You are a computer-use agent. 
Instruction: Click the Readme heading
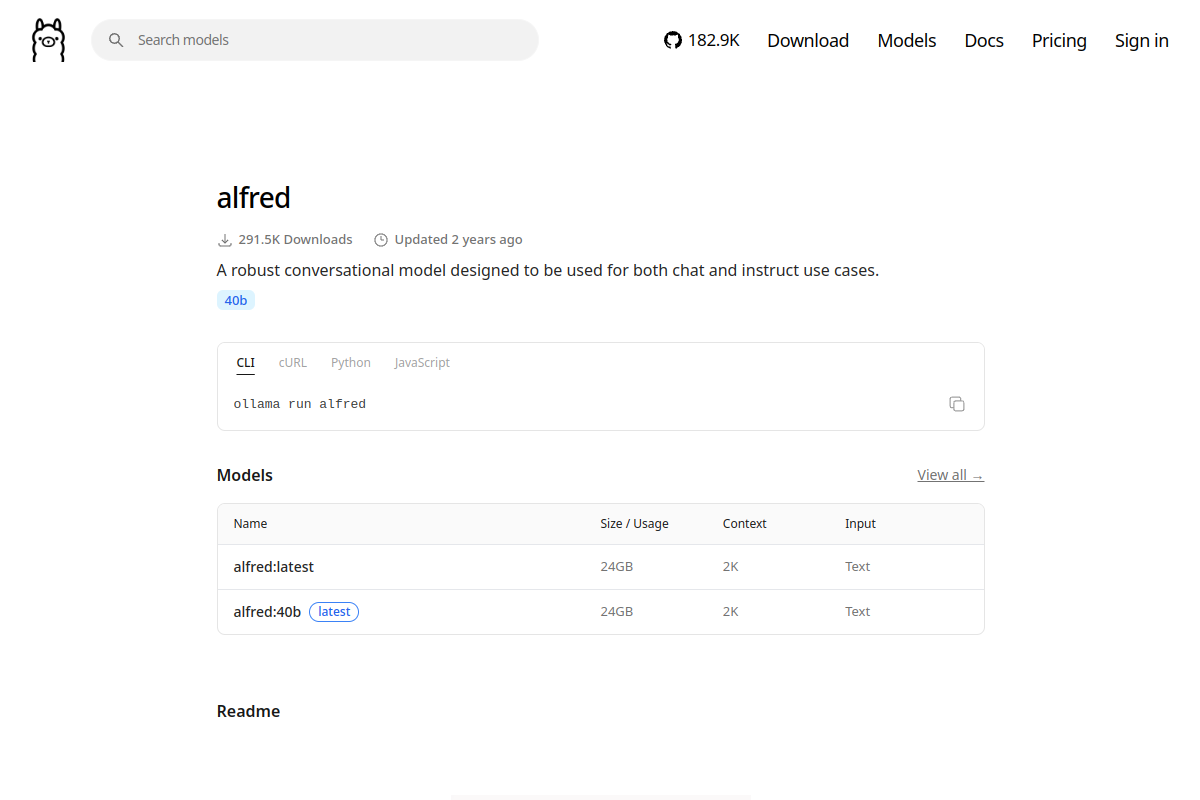249,712
